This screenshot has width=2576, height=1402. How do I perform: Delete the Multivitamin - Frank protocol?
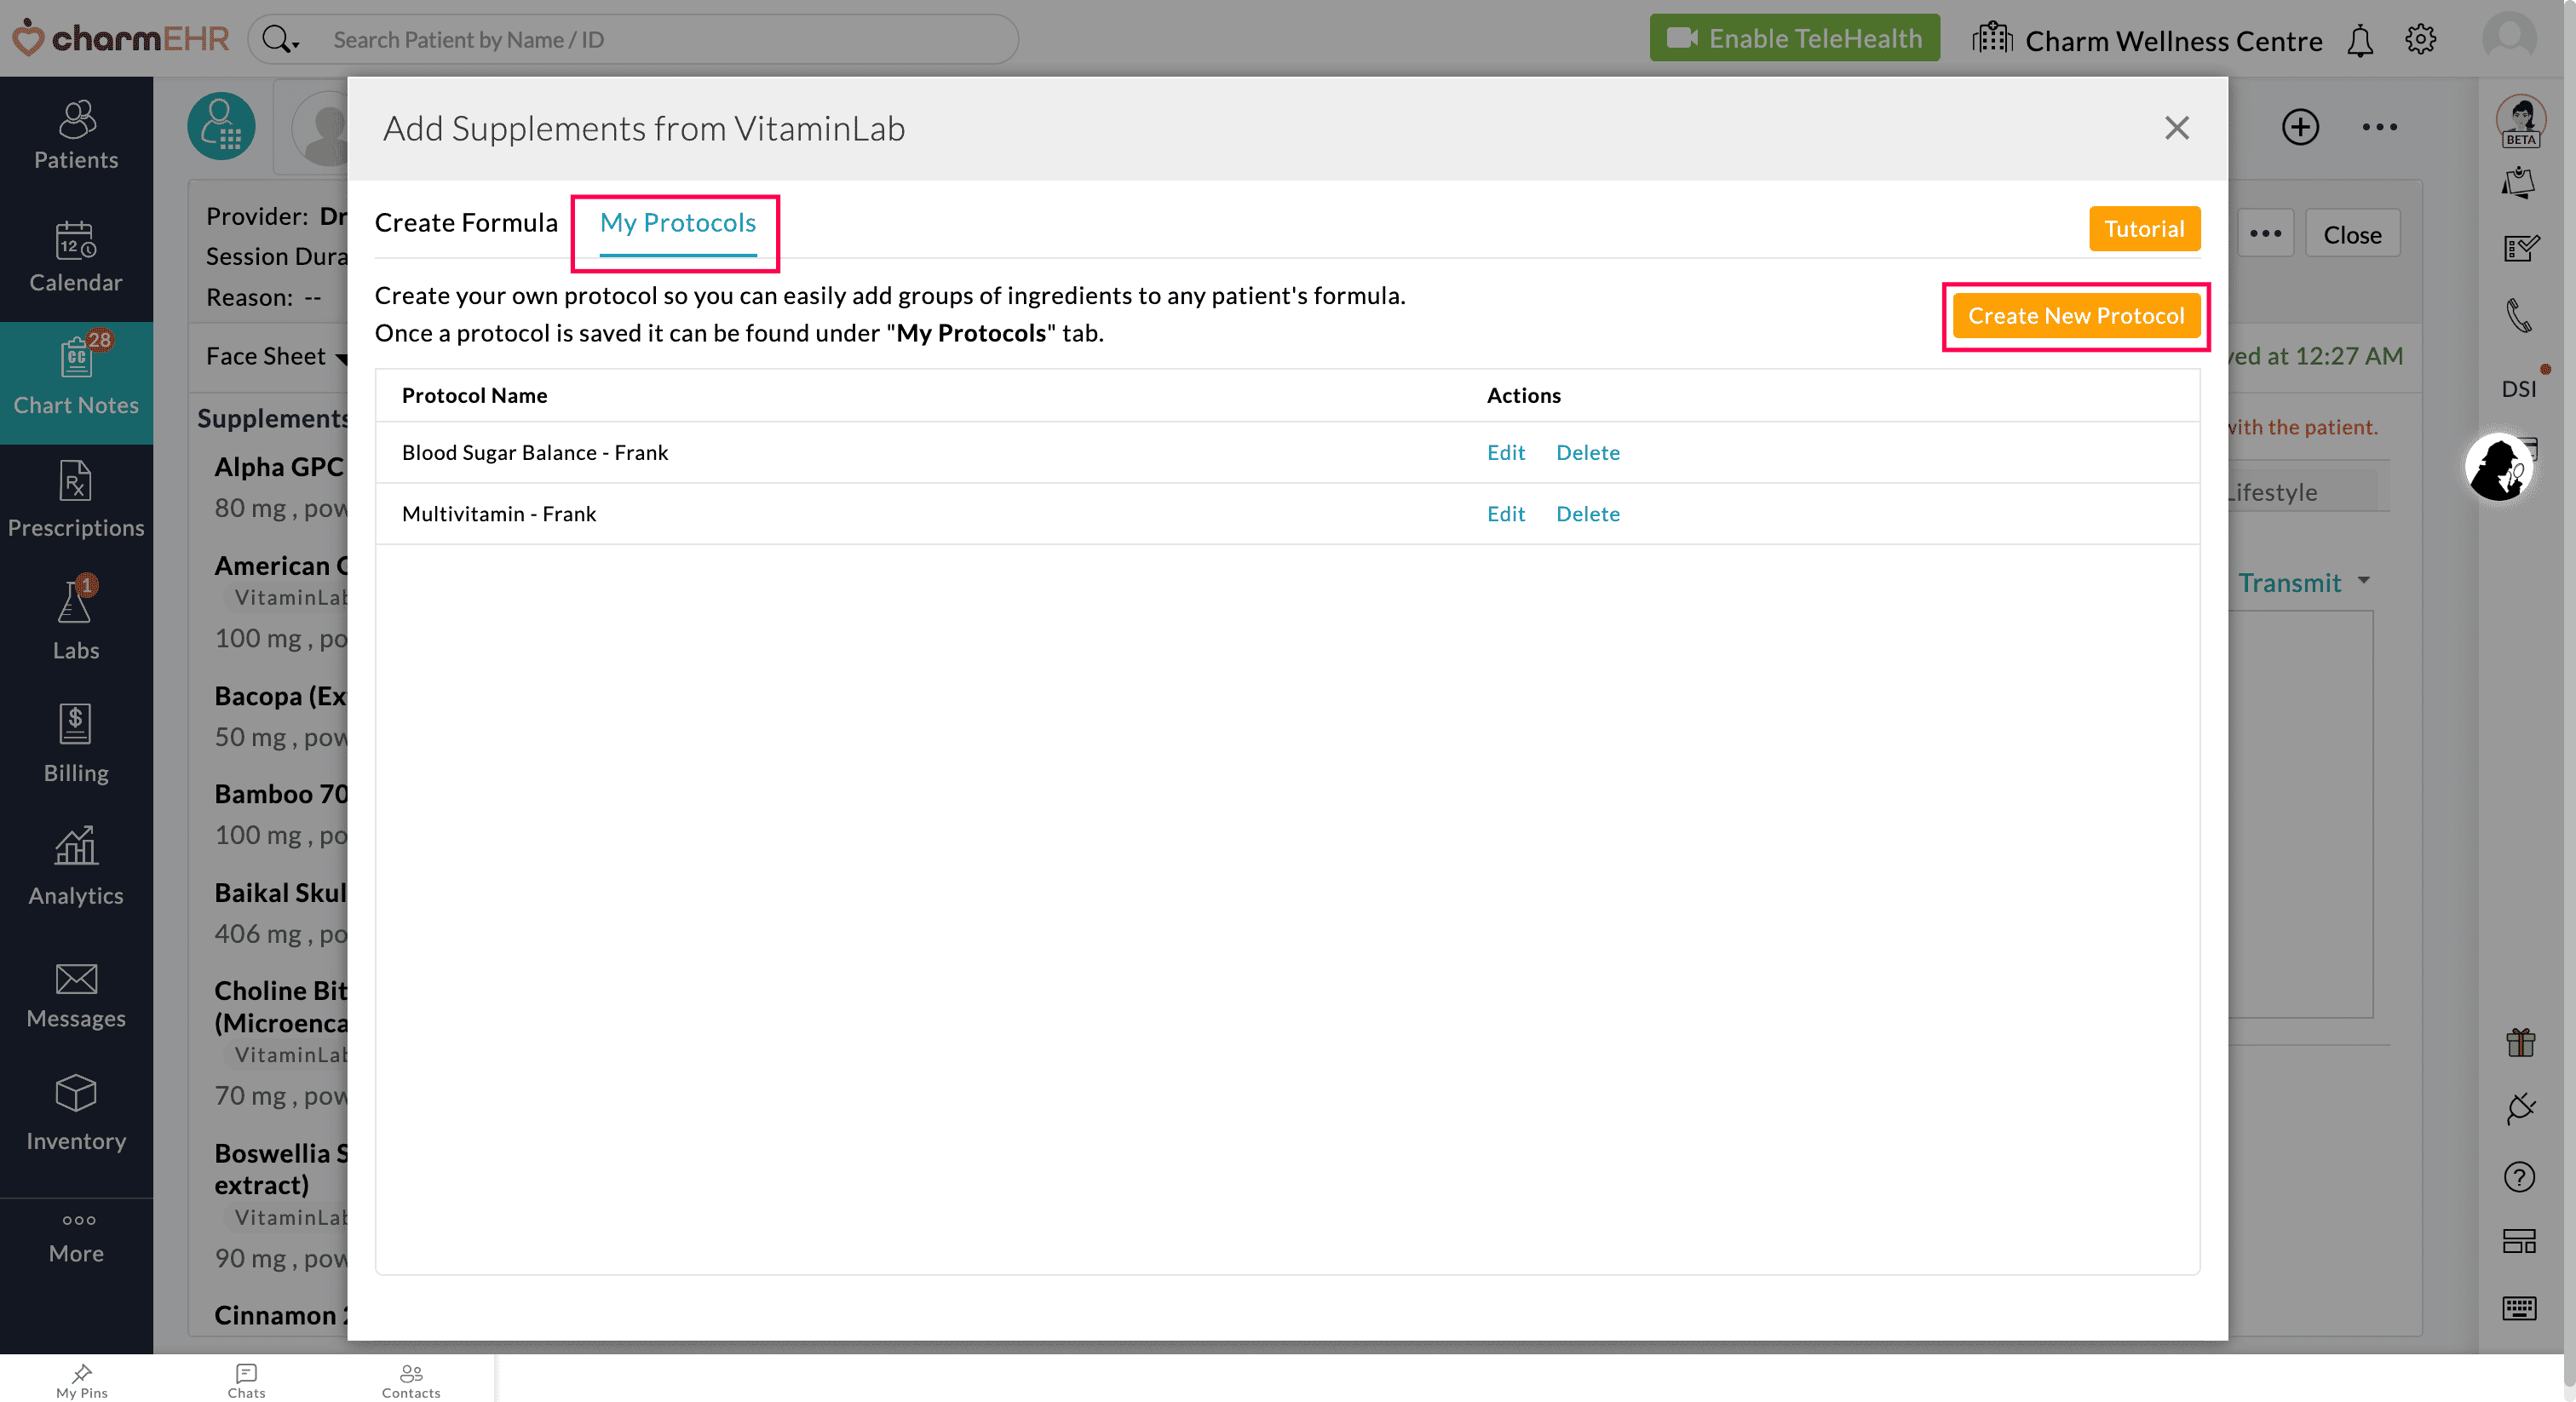pyautogui.click(x=1587, y=514)
